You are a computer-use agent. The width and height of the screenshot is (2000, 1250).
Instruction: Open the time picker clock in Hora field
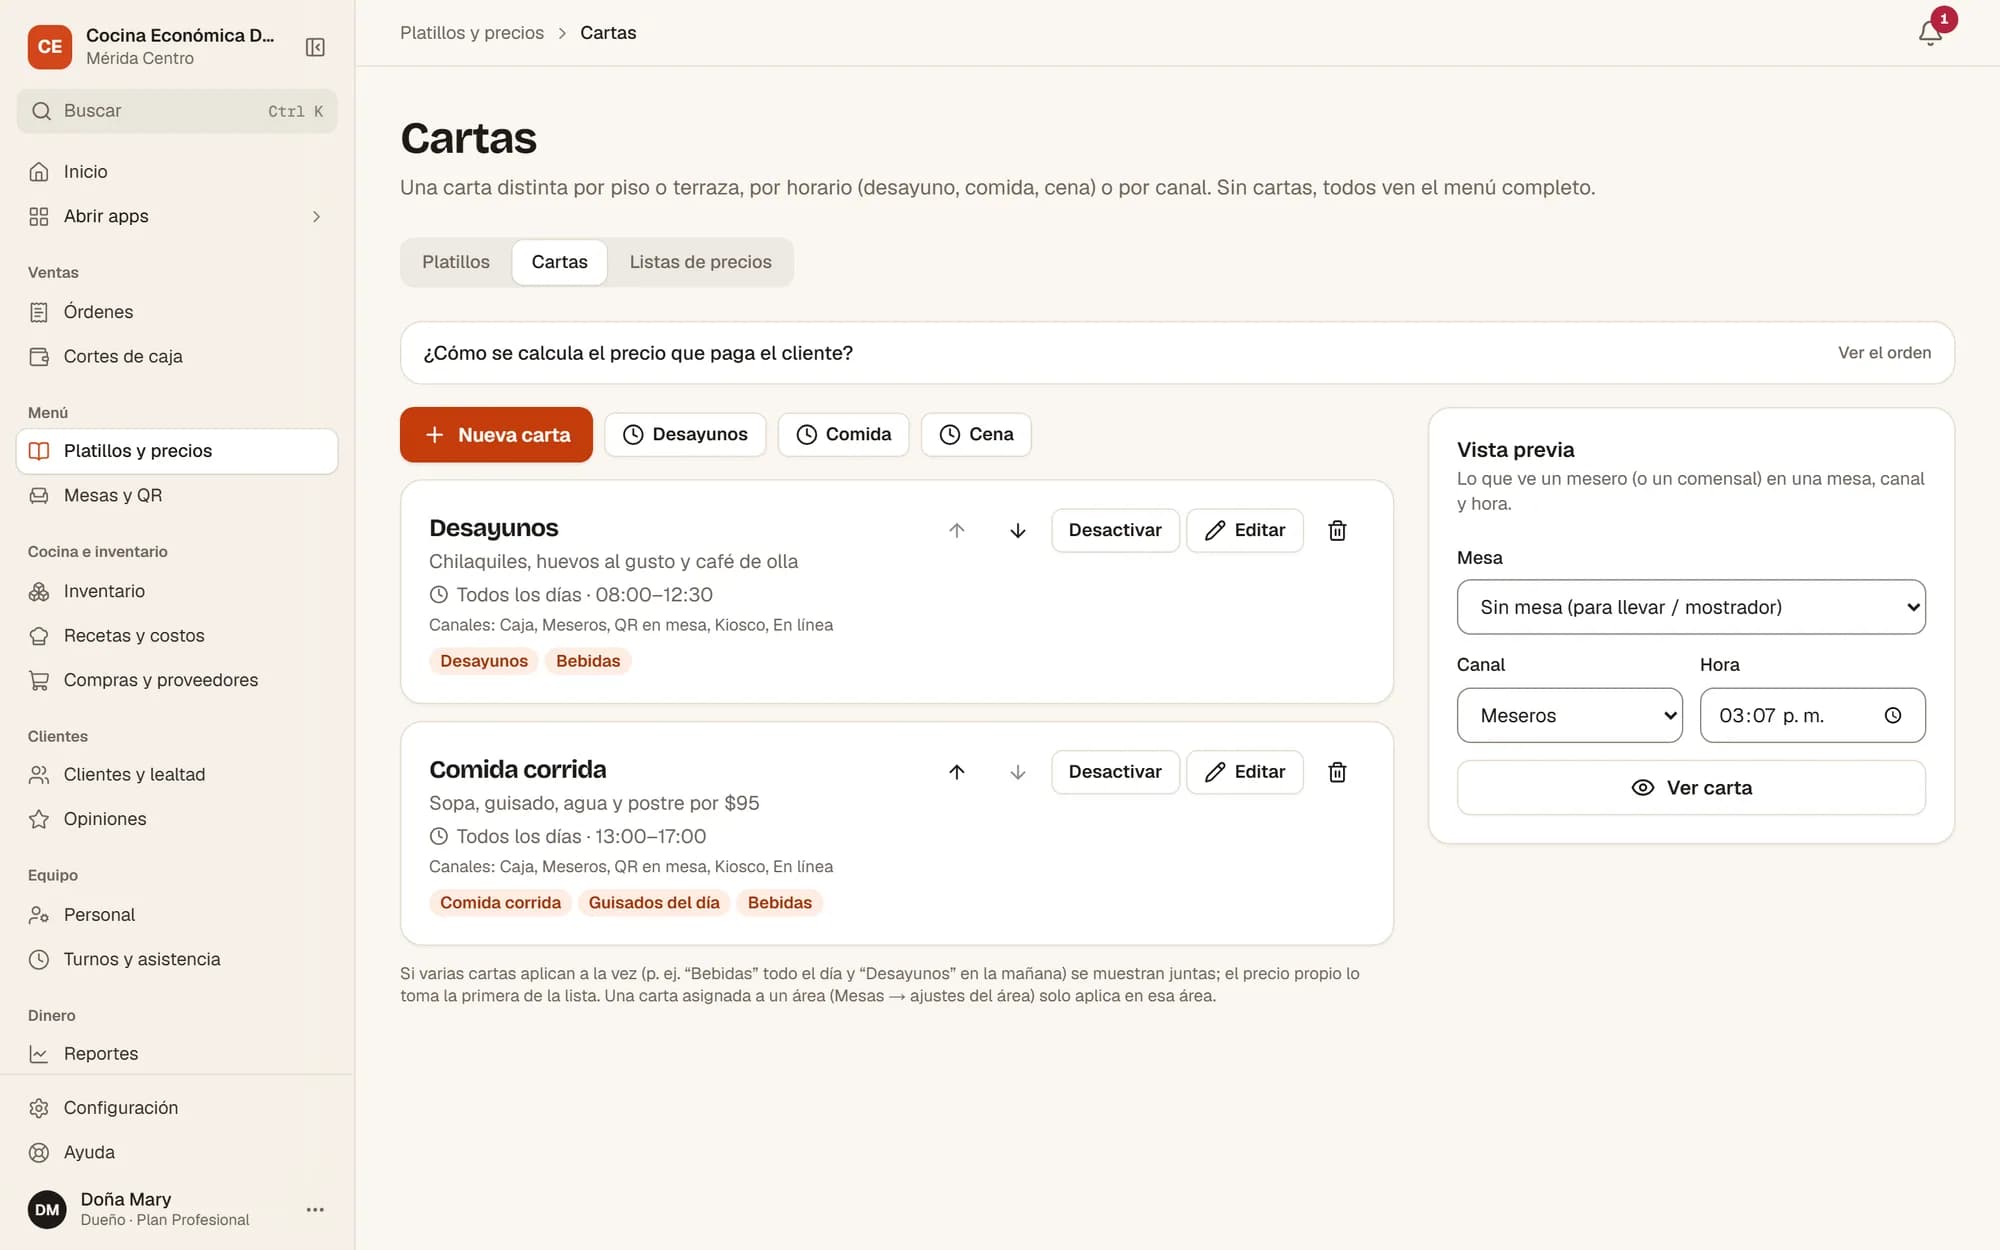(x=1893, y=715)
